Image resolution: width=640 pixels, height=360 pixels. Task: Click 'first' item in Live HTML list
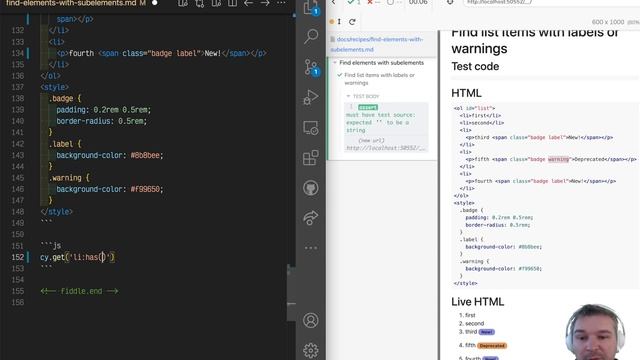[x=470, y=315]
